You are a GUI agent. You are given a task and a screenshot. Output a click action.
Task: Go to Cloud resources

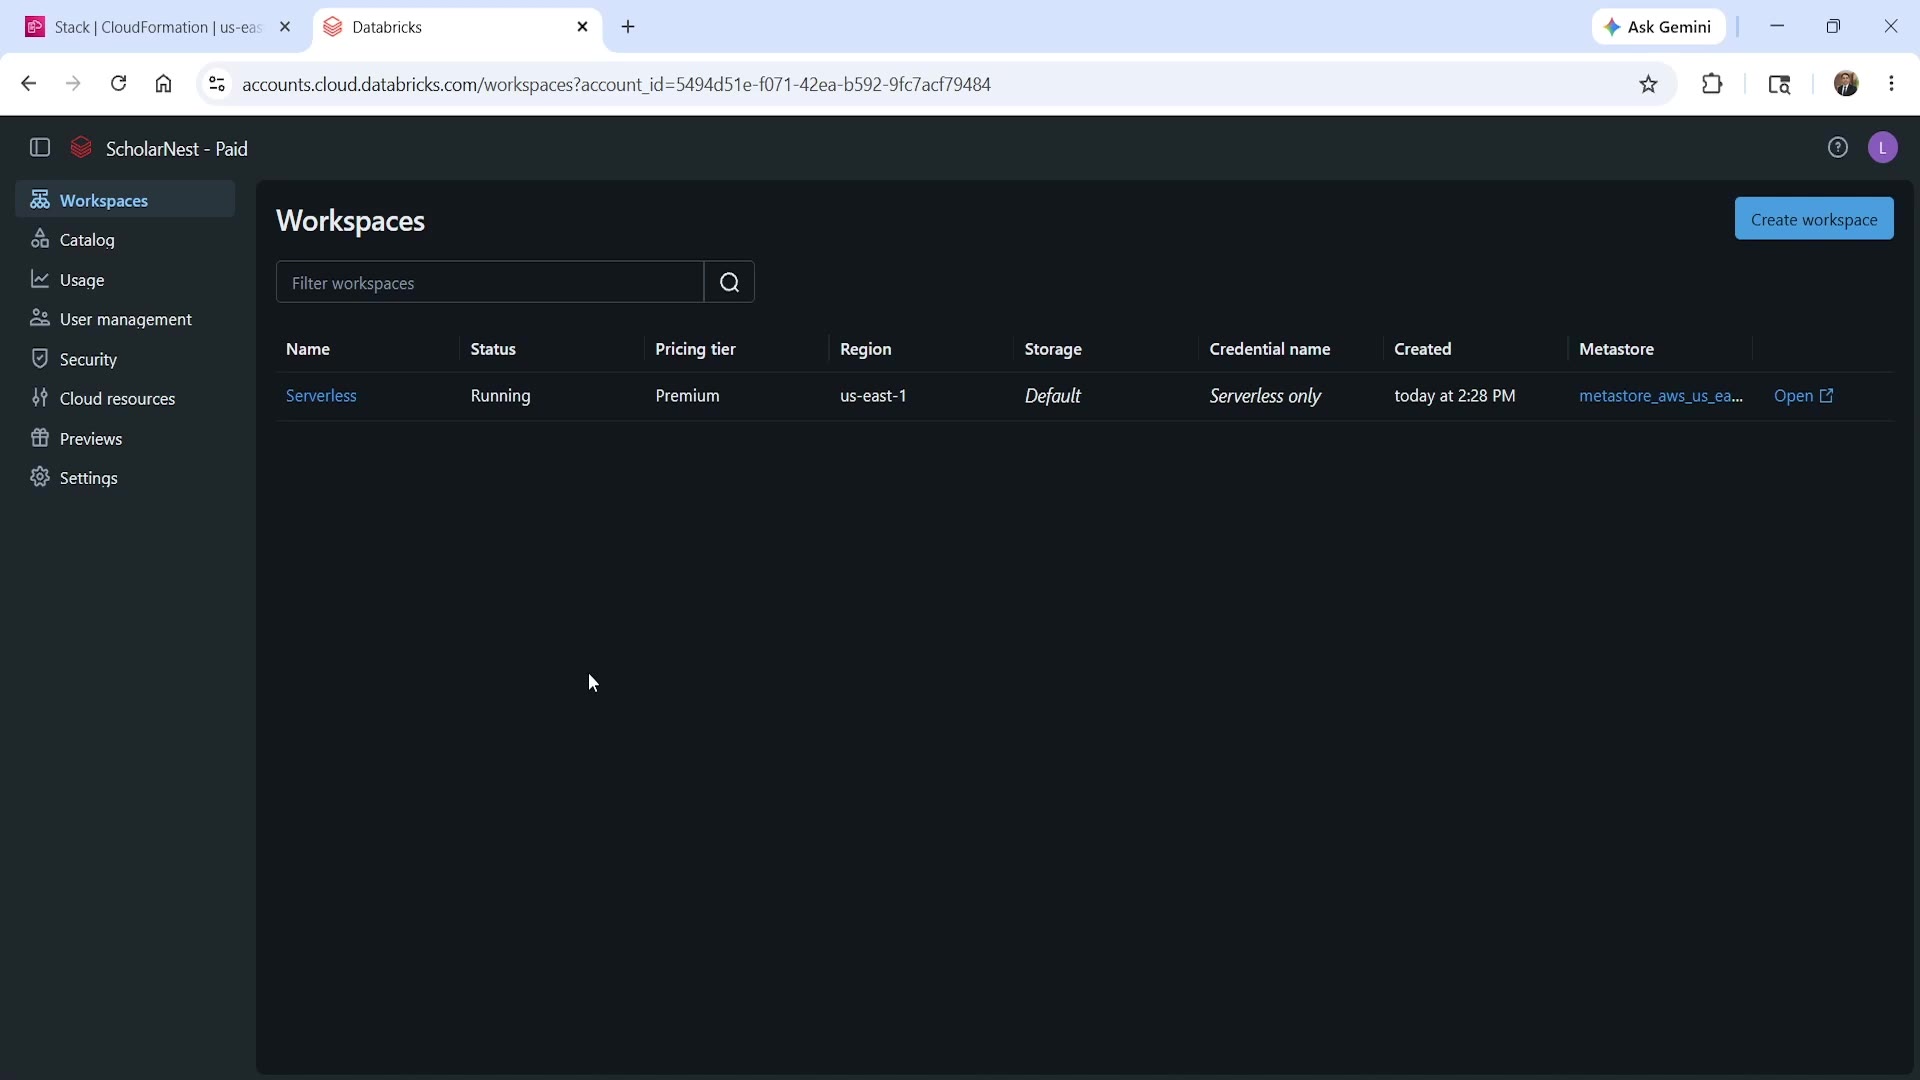125,398
